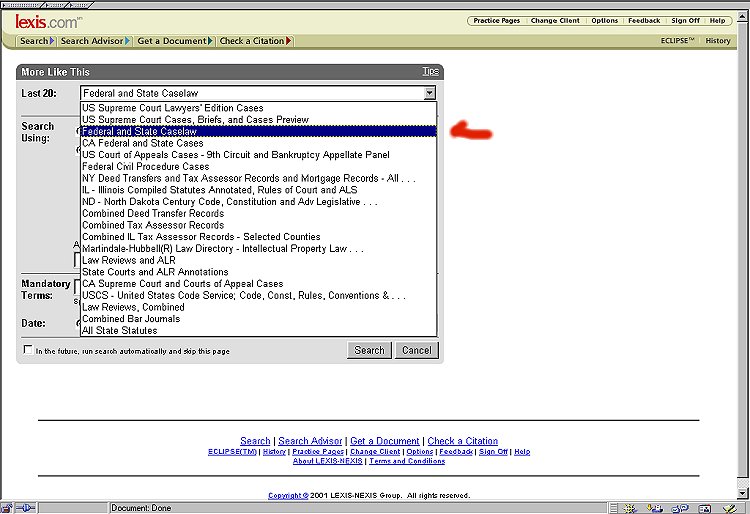
Task: Open the Search Advisor tab
Action: point(95,41)
